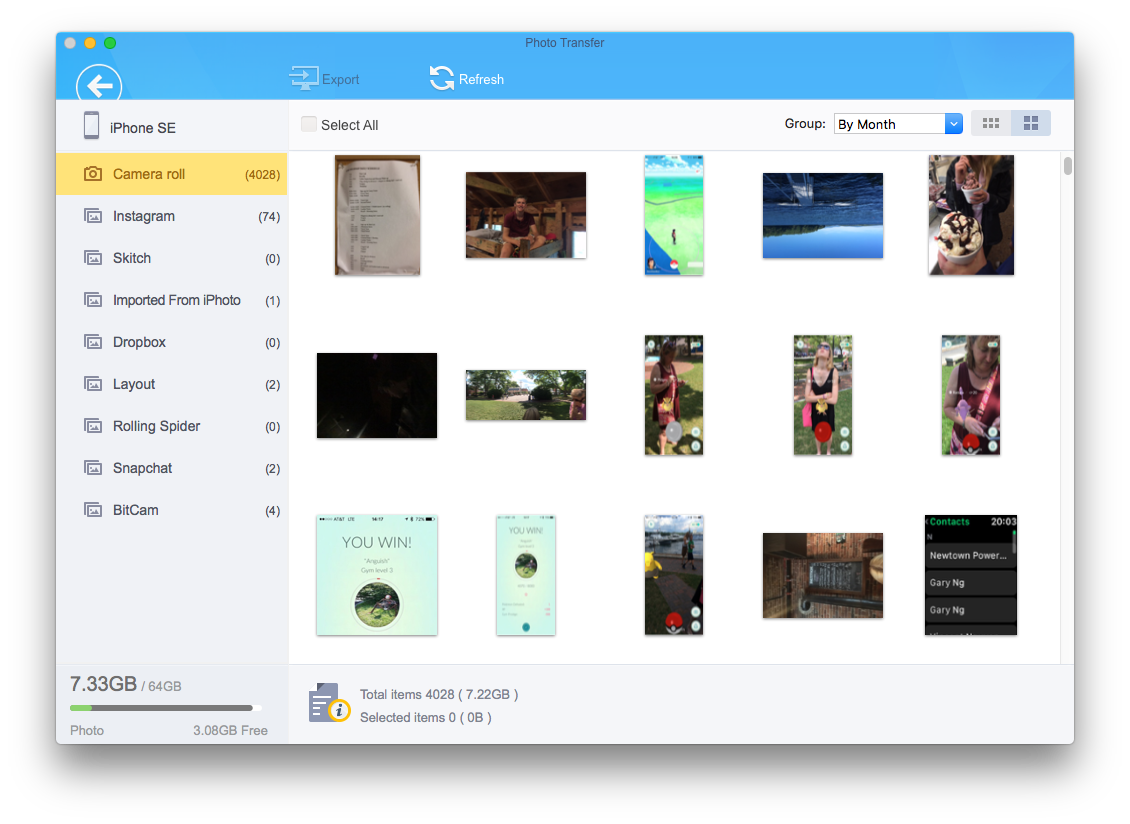Select the ice cream sundae photo
Screen dimensions: 1130x824
tap(971, 215)
